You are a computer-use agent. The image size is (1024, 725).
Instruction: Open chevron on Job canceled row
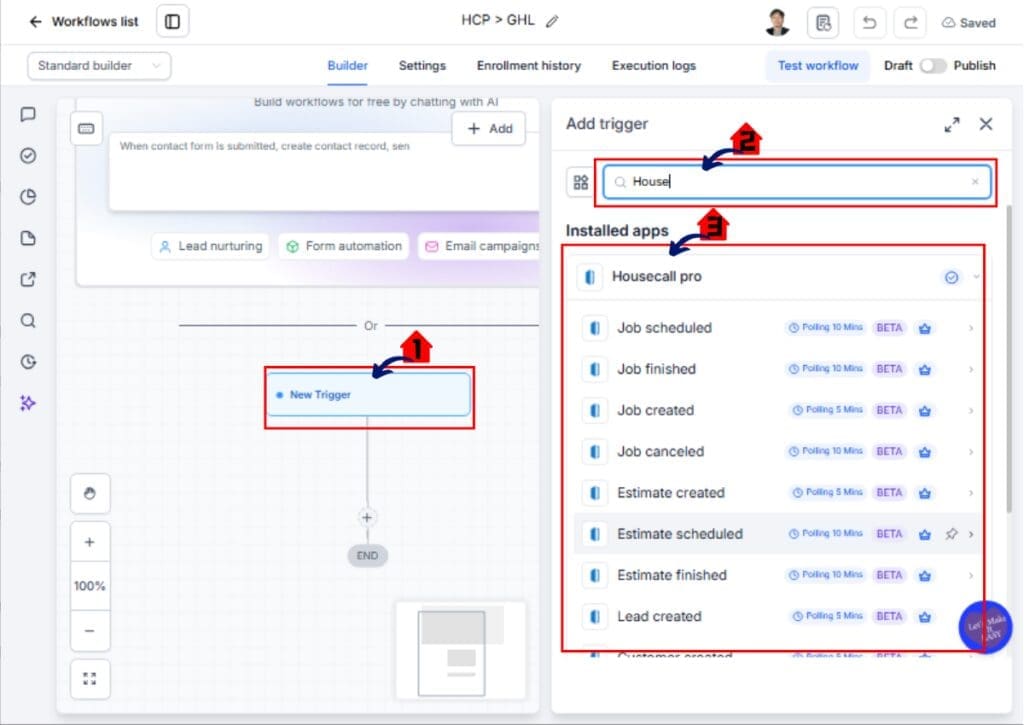coord(971,451)
